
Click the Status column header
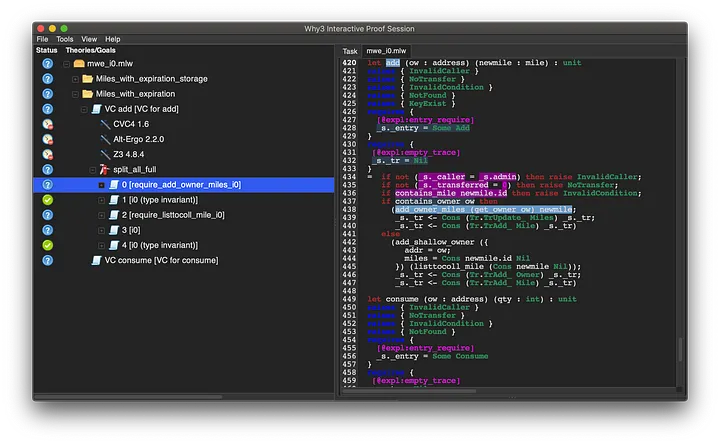(47, 50)
